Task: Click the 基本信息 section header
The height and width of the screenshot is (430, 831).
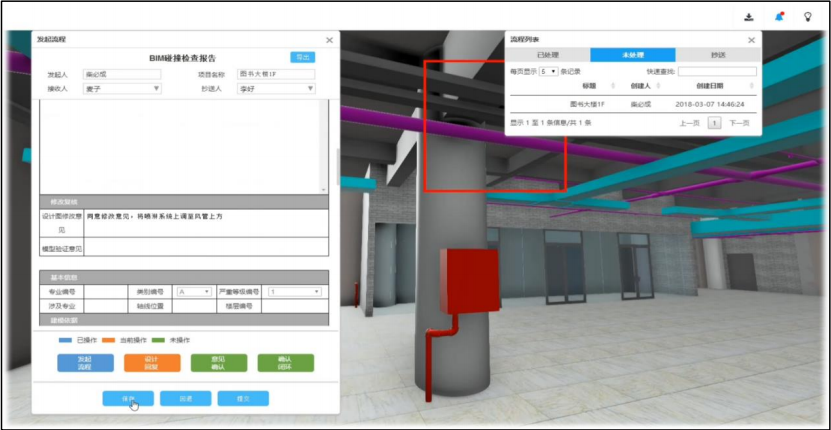Action: [x=184, y=277]
